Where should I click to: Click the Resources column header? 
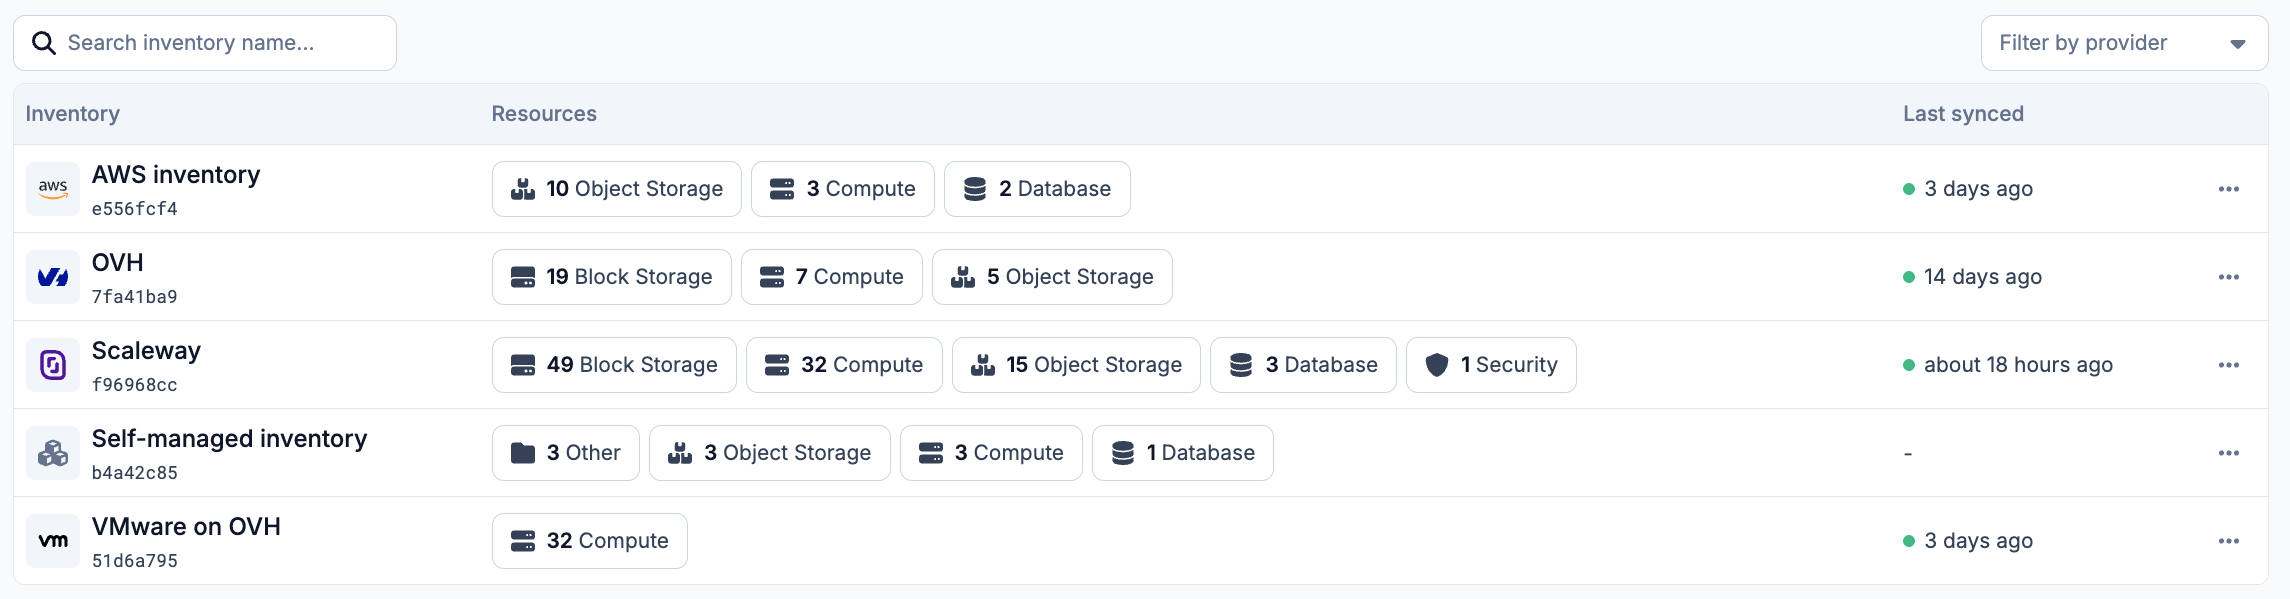544,114
